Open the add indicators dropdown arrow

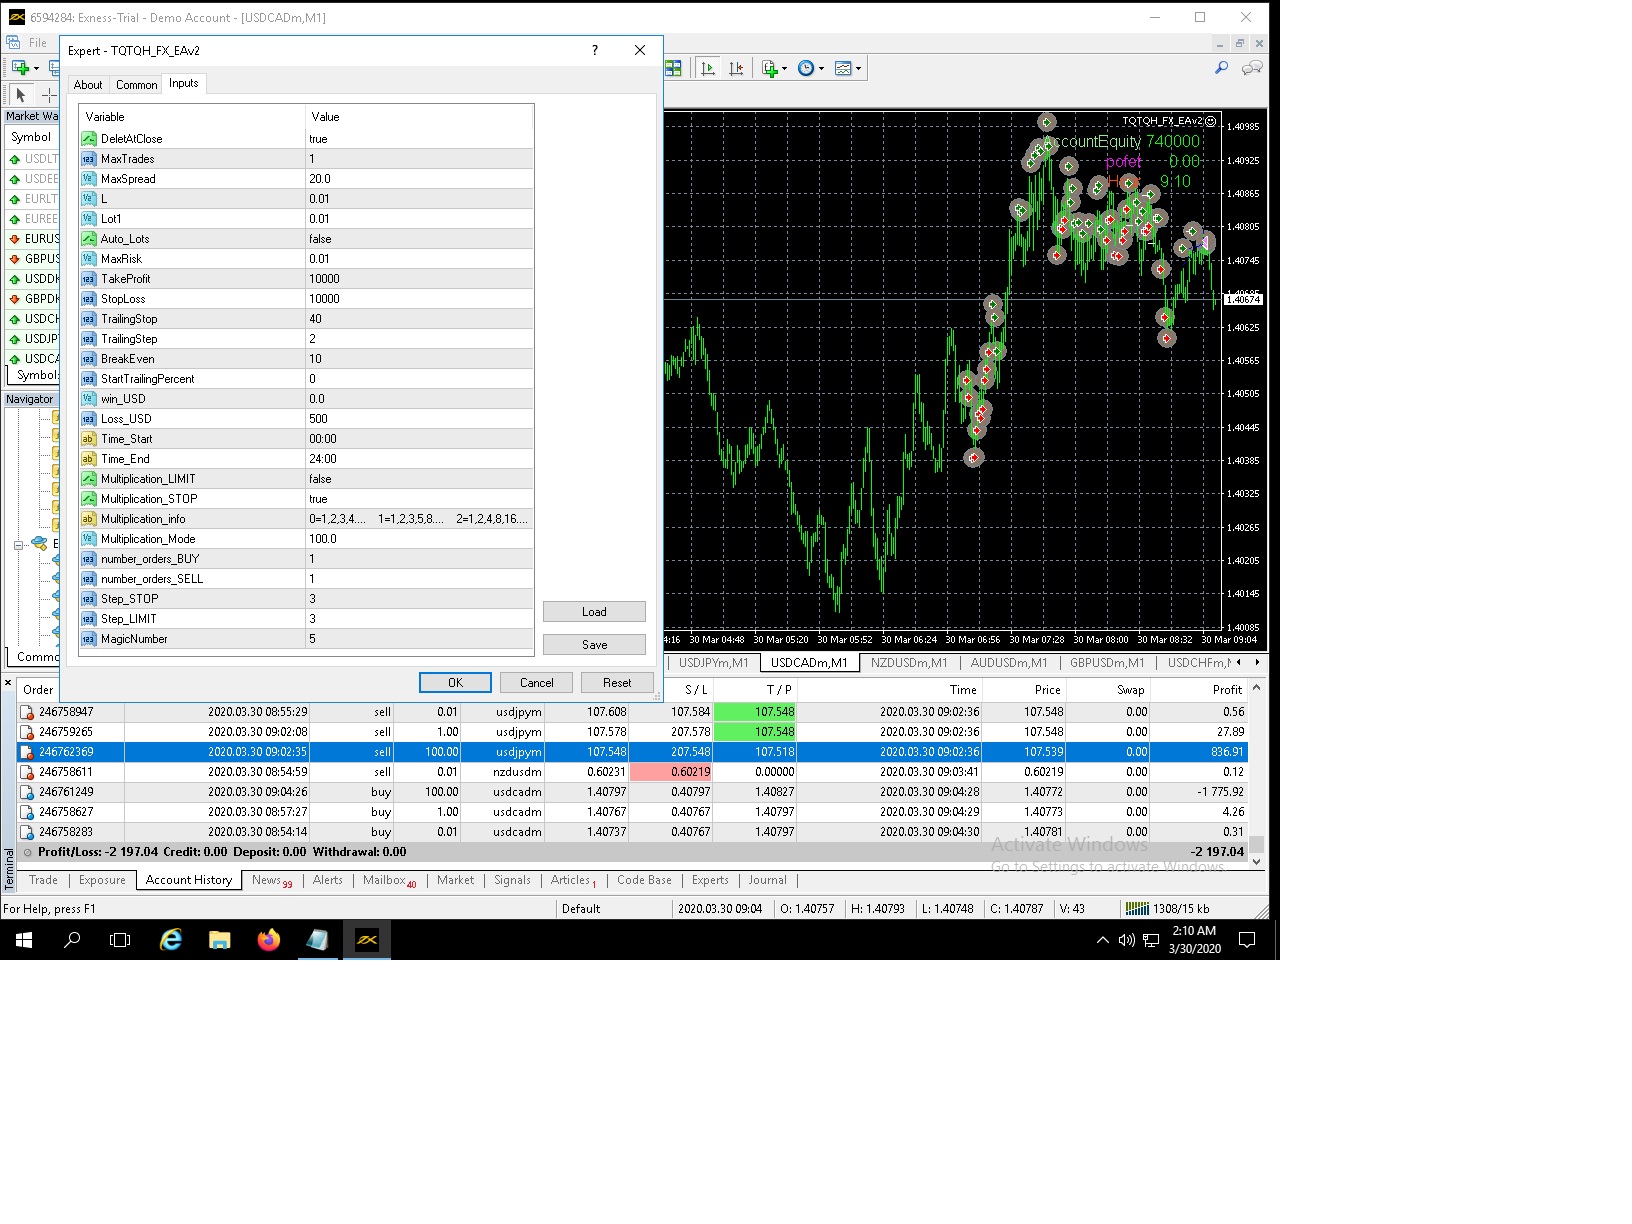(x=784, y=69)
